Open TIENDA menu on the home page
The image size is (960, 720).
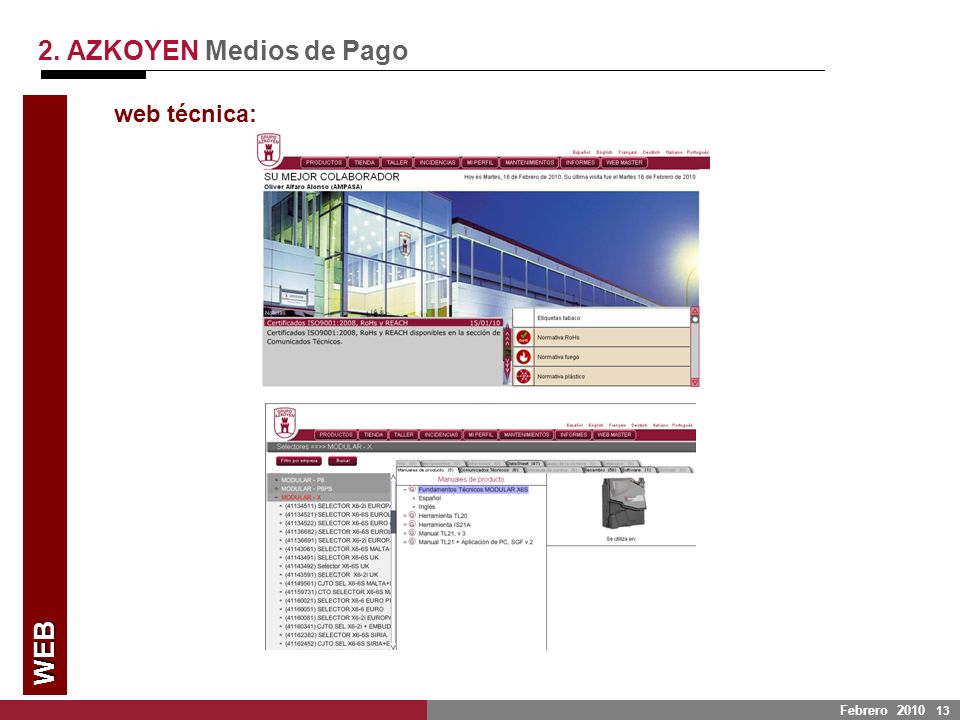(364, 163)
